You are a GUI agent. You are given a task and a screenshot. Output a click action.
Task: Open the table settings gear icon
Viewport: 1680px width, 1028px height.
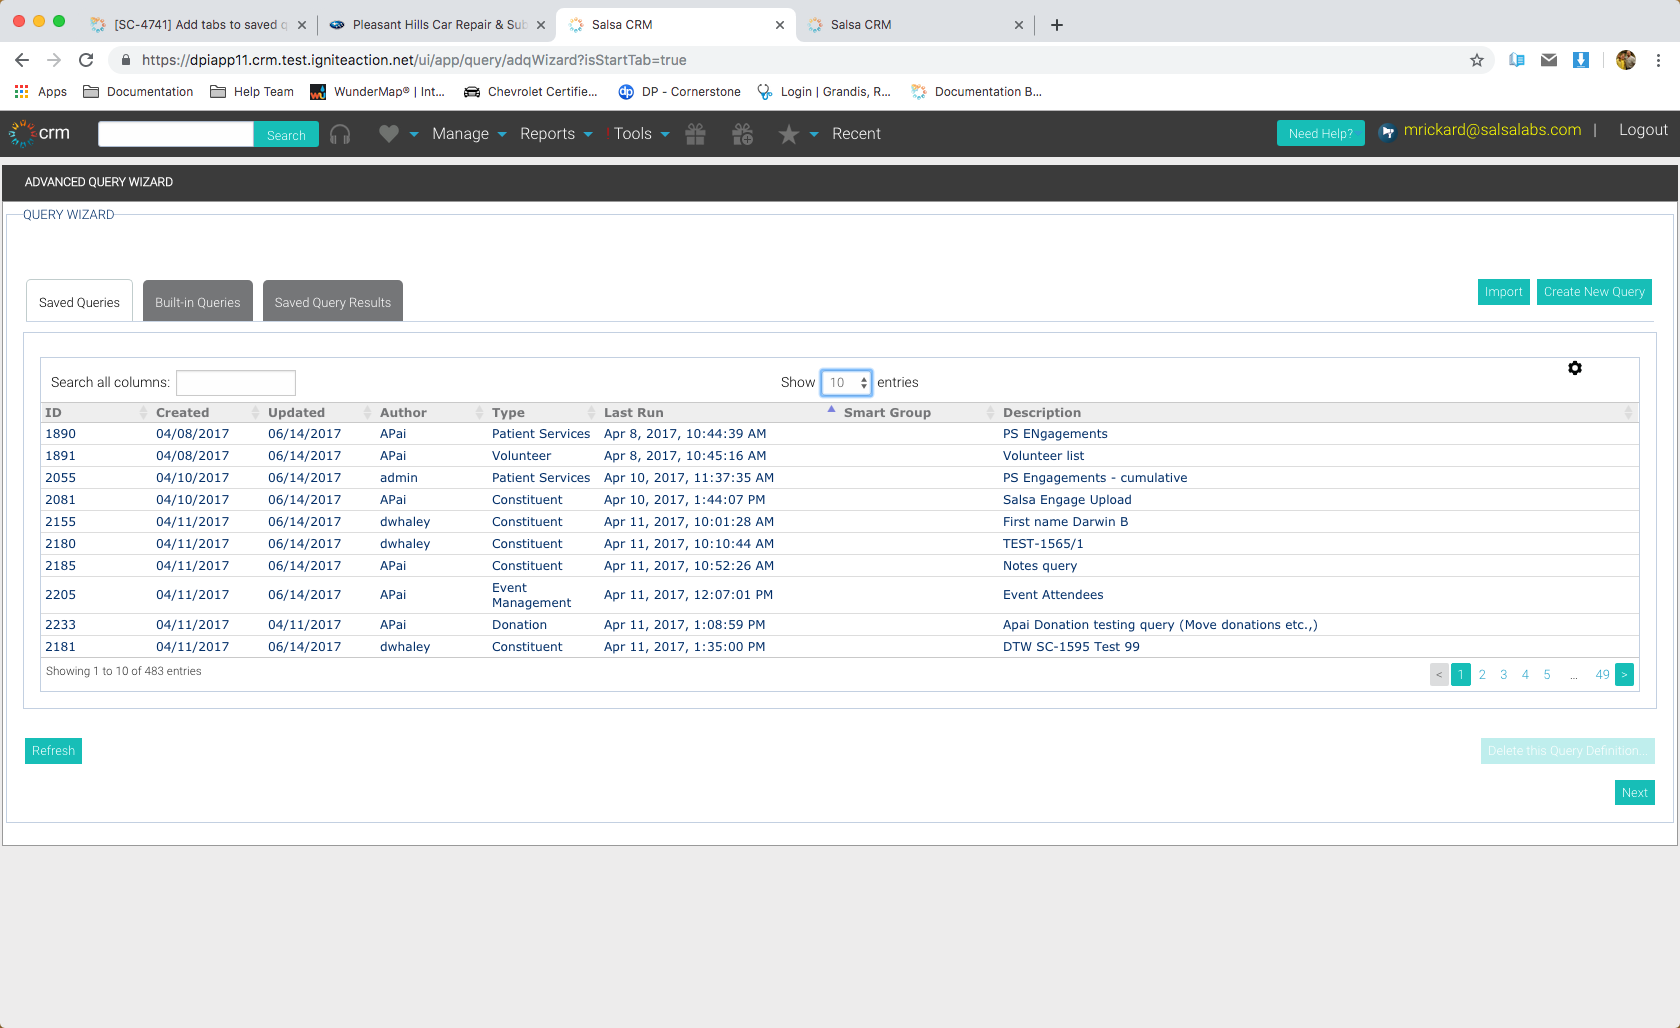[1575, 368]
